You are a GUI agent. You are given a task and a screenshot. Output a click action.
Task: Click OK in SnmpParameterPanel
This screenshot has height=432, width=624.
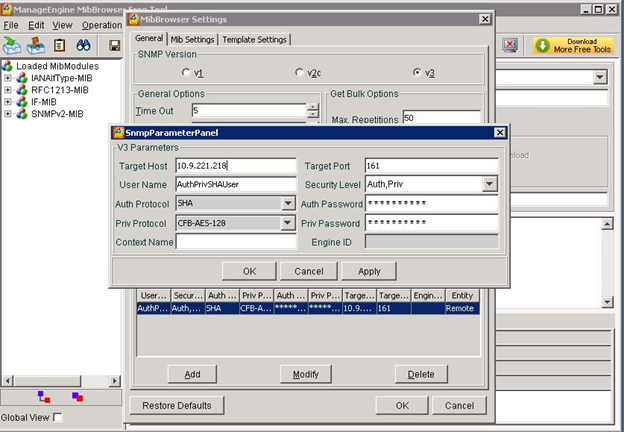click(249, 271)
